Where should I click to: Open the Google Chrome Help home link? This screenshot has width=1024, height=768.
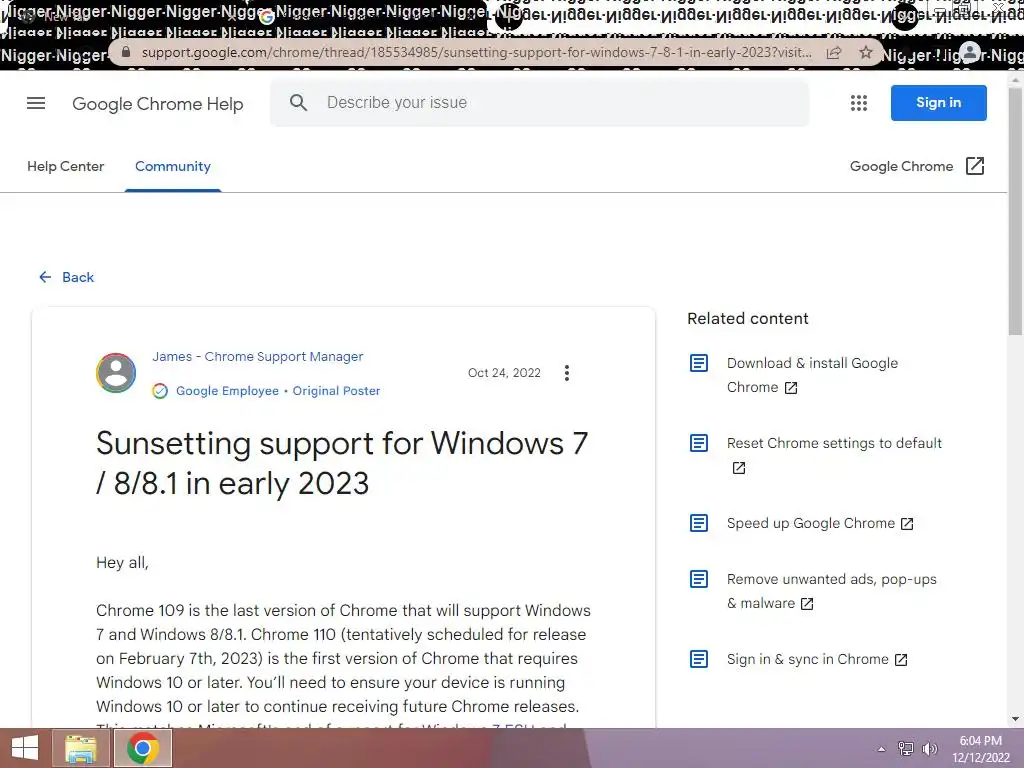click(157, 104)
